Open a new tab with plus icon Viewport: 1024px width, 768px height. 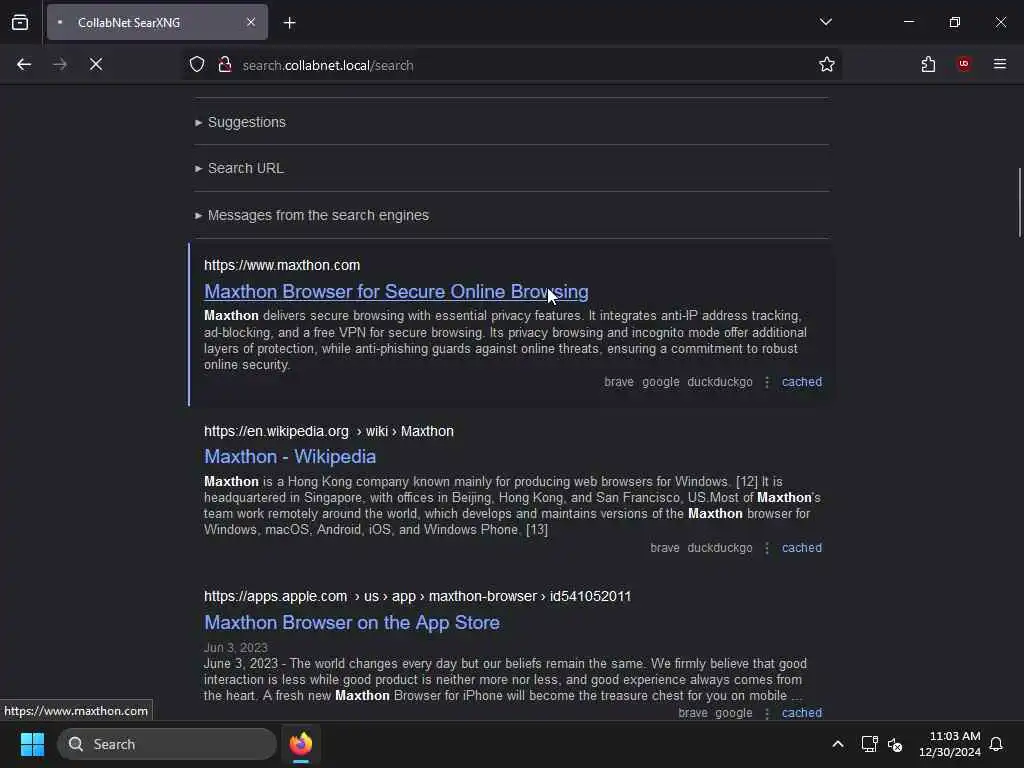tap(289, 23)
